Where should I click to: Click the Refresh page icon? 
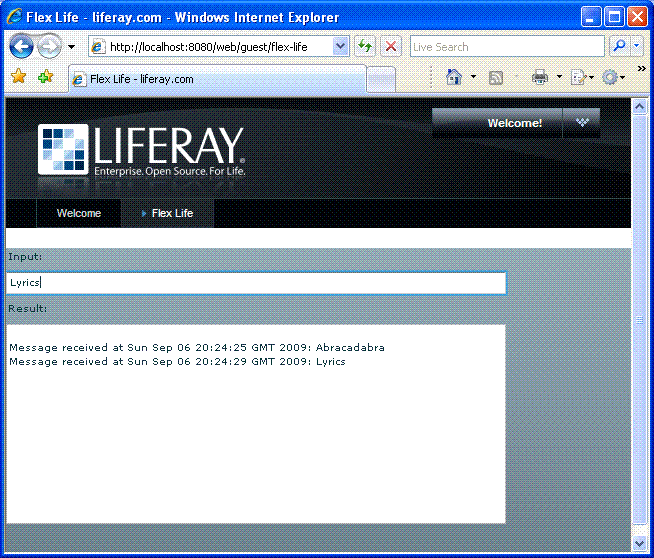point(365,46)
